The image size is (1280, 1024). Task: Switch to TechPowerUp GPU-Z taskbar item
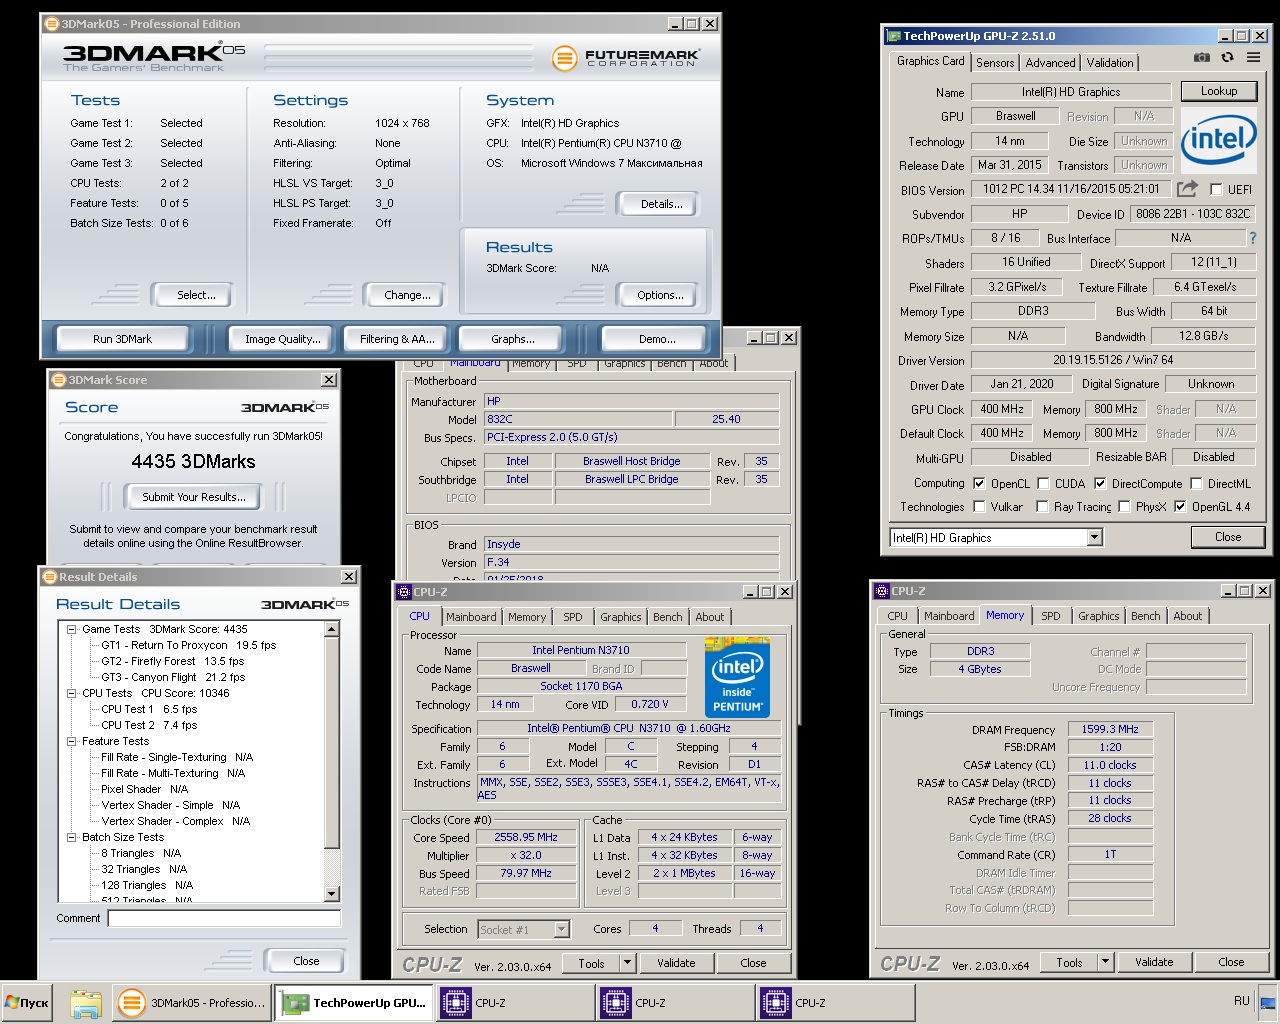pos(354,1003)
